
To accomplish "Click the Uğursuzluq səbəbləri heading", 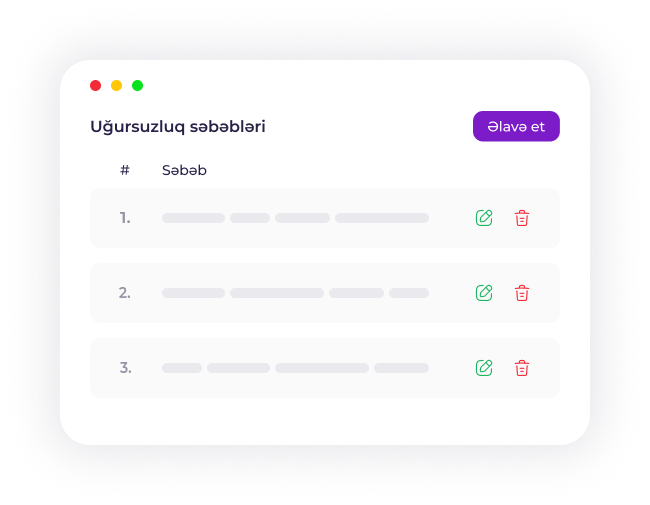I will click(178, 127).
